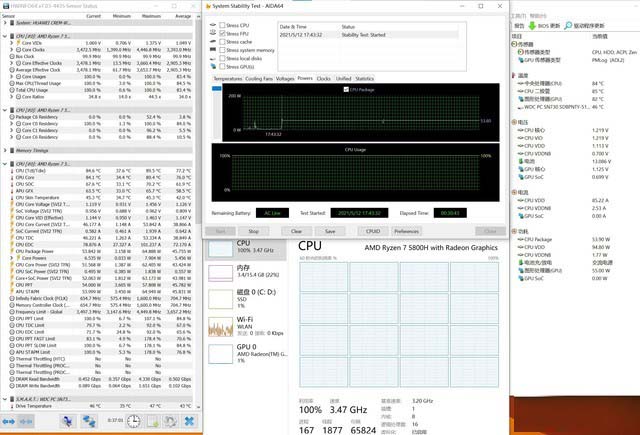Enable the Stress CPU checkbox
Image resolution: width=640 pixels, height=435 pixels.
tap(222, 25)
